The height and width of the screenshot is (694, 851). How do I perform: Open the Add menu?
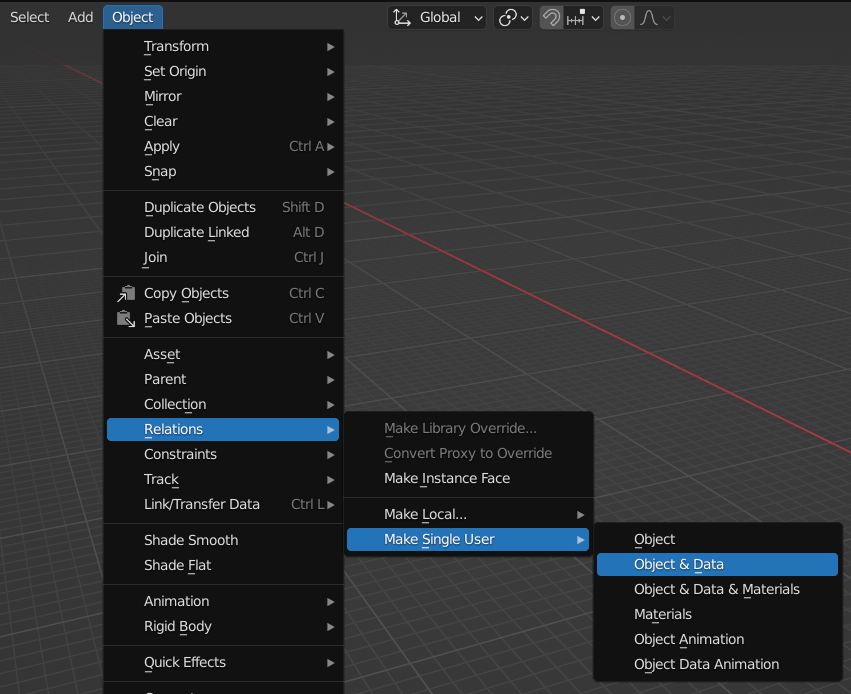[80, 16]
